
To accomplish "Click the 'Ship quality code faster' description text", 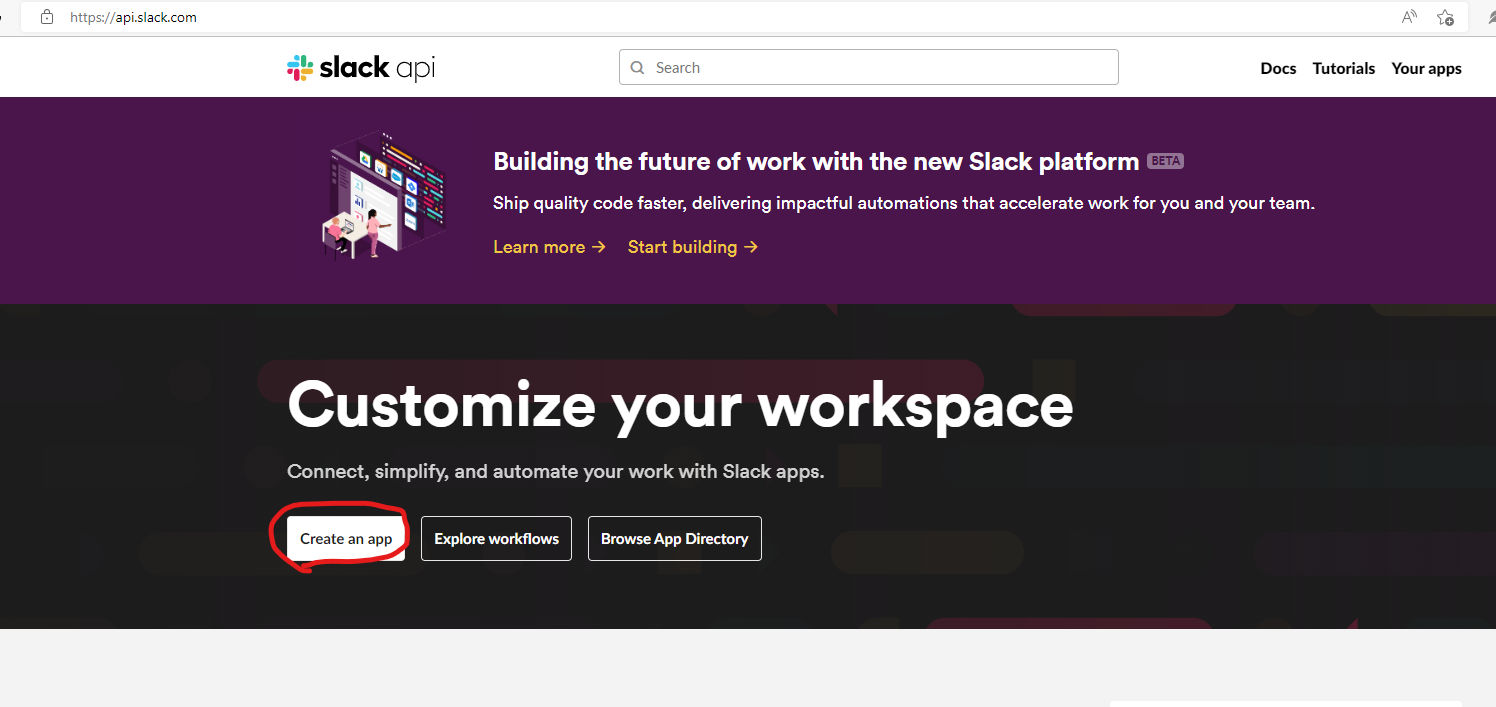I will pos(903,203).
